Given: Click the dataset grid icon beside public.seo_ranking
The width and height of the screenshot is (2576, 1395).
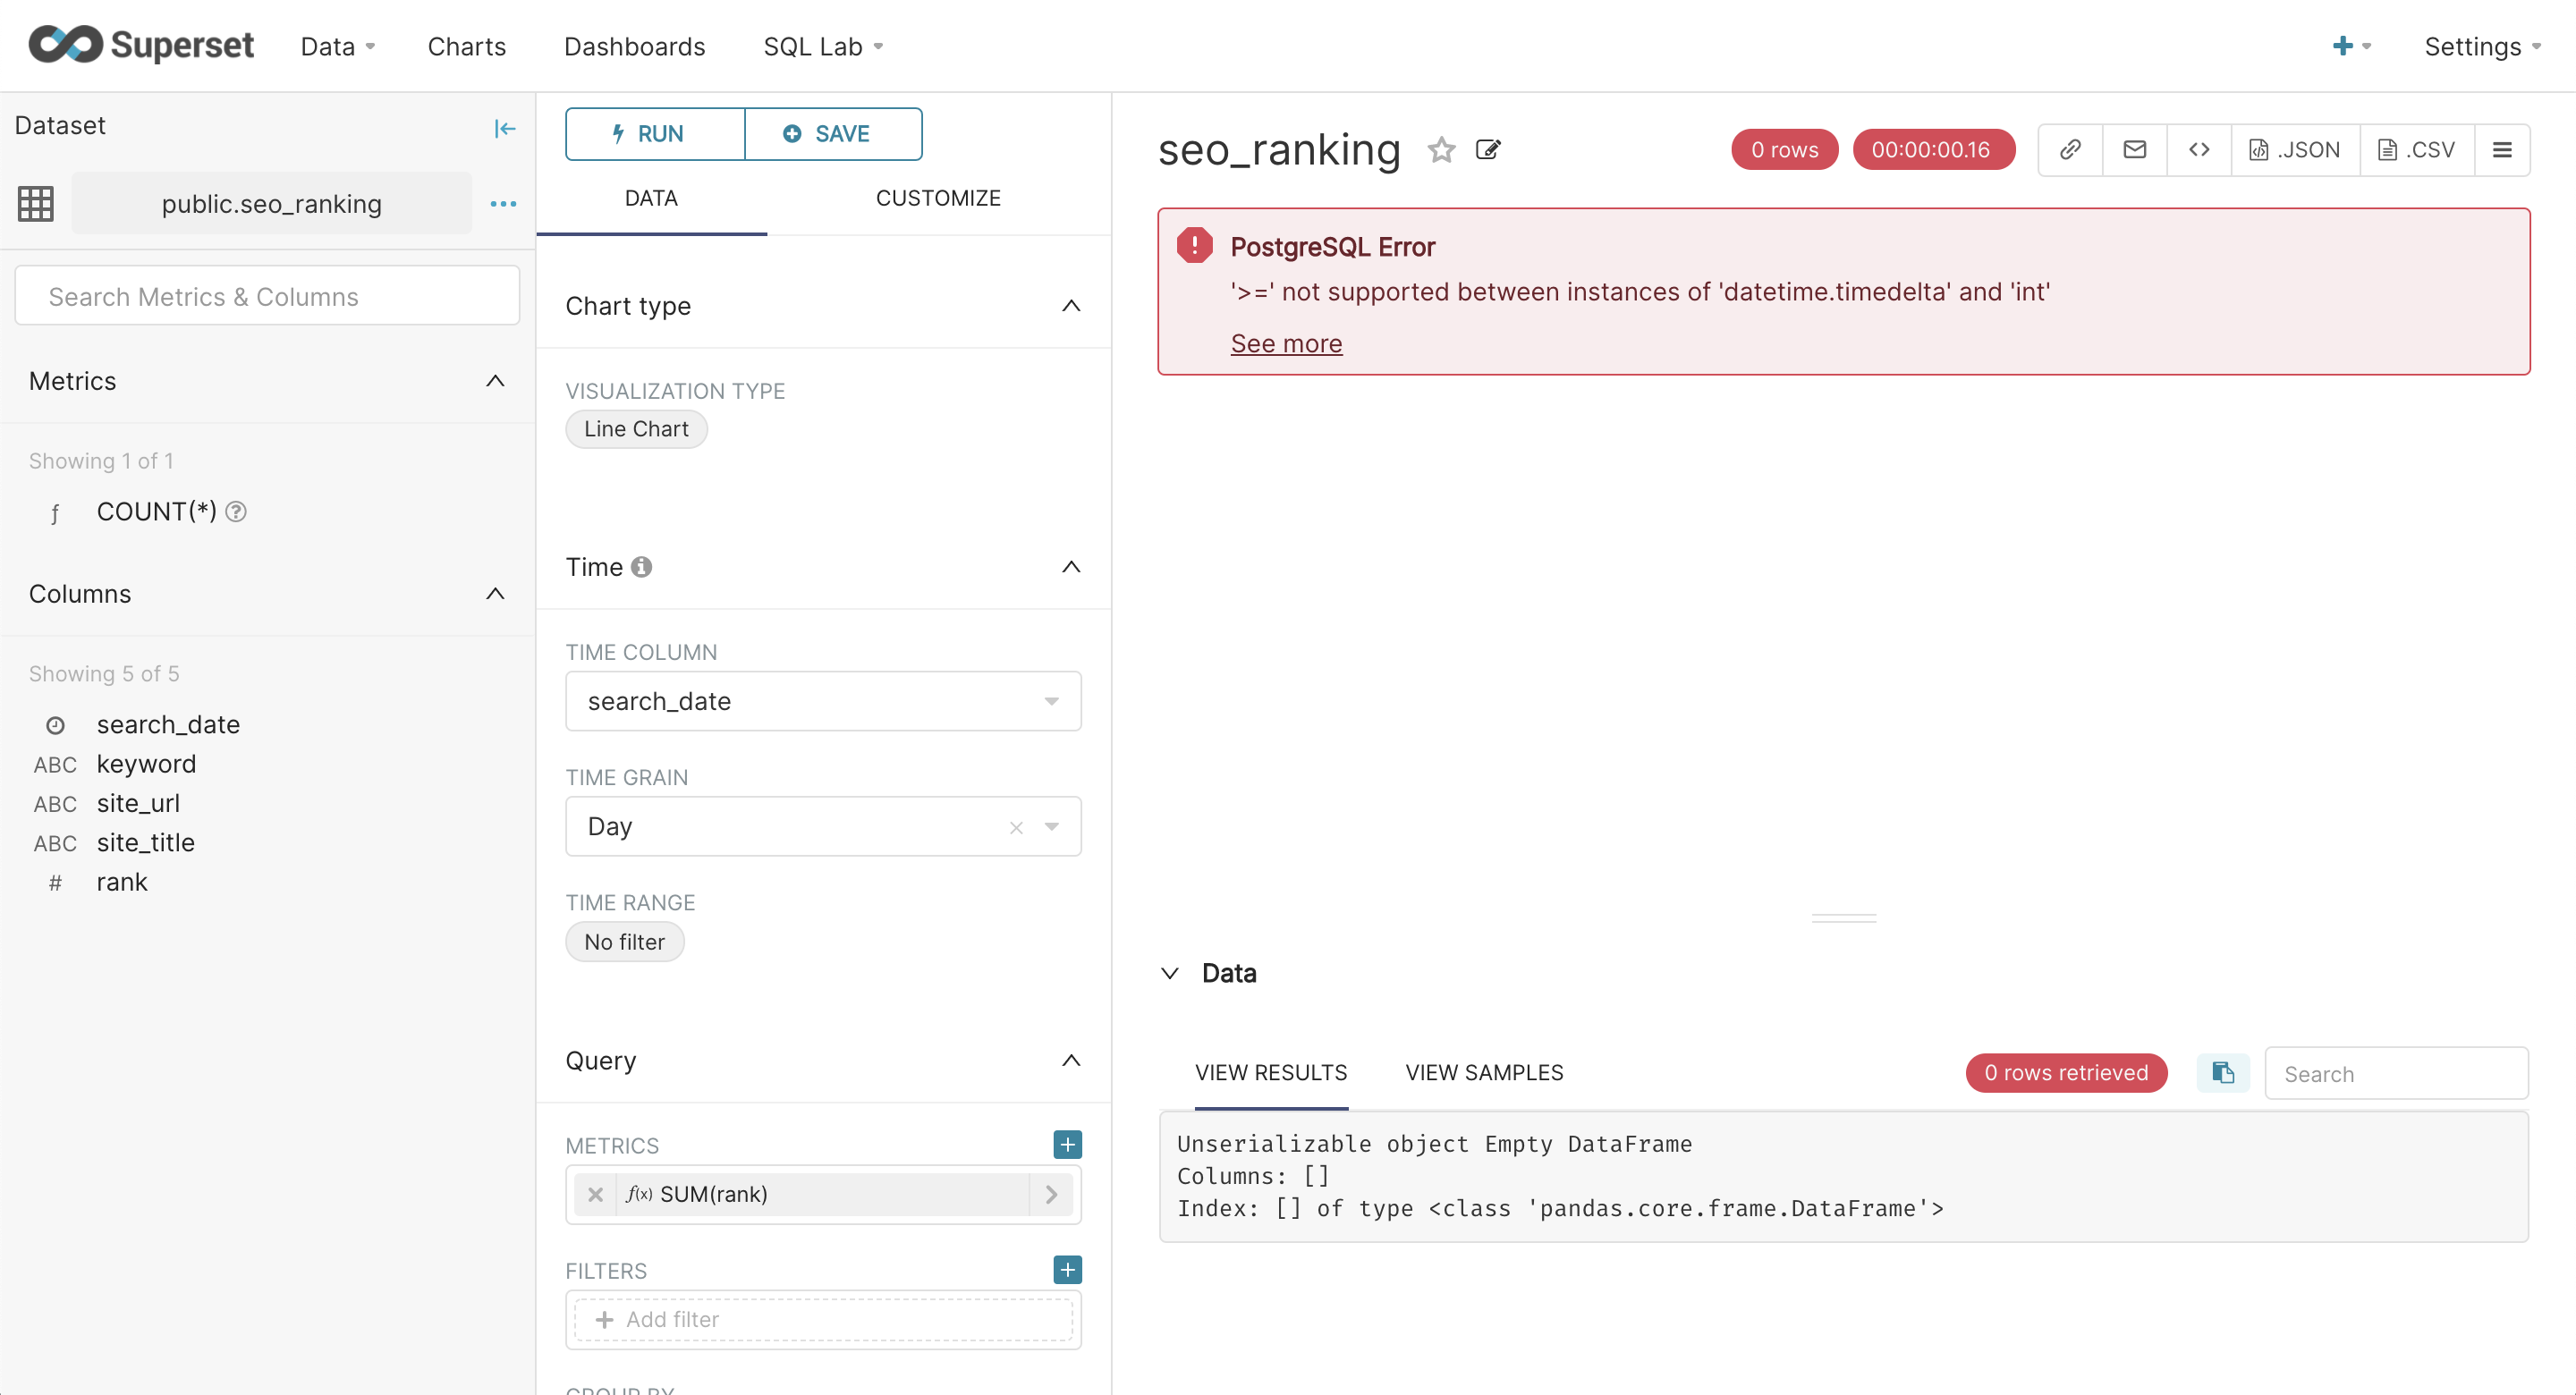Looking at the screenshot, I should pyautogui.click(x=35, y=203).
